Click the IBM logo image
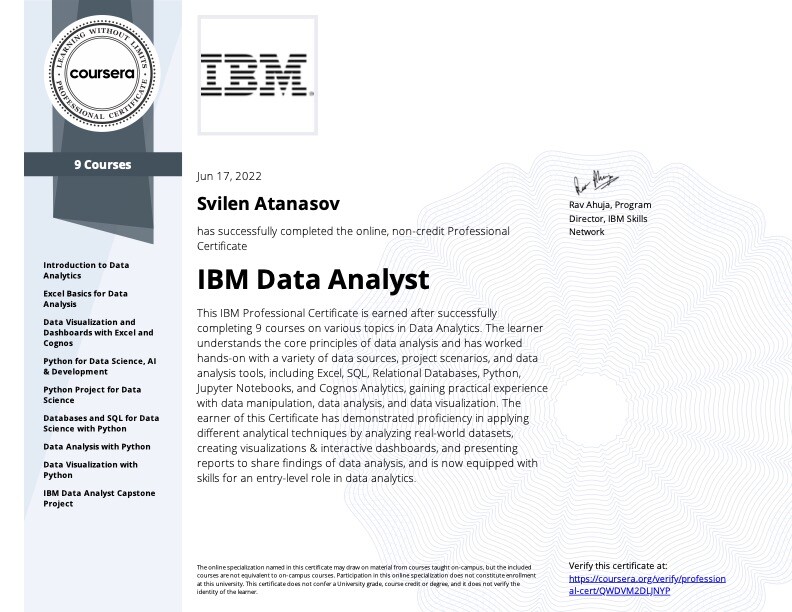The height and width of the screenshot is (612, 792). (x=258, y=75)
